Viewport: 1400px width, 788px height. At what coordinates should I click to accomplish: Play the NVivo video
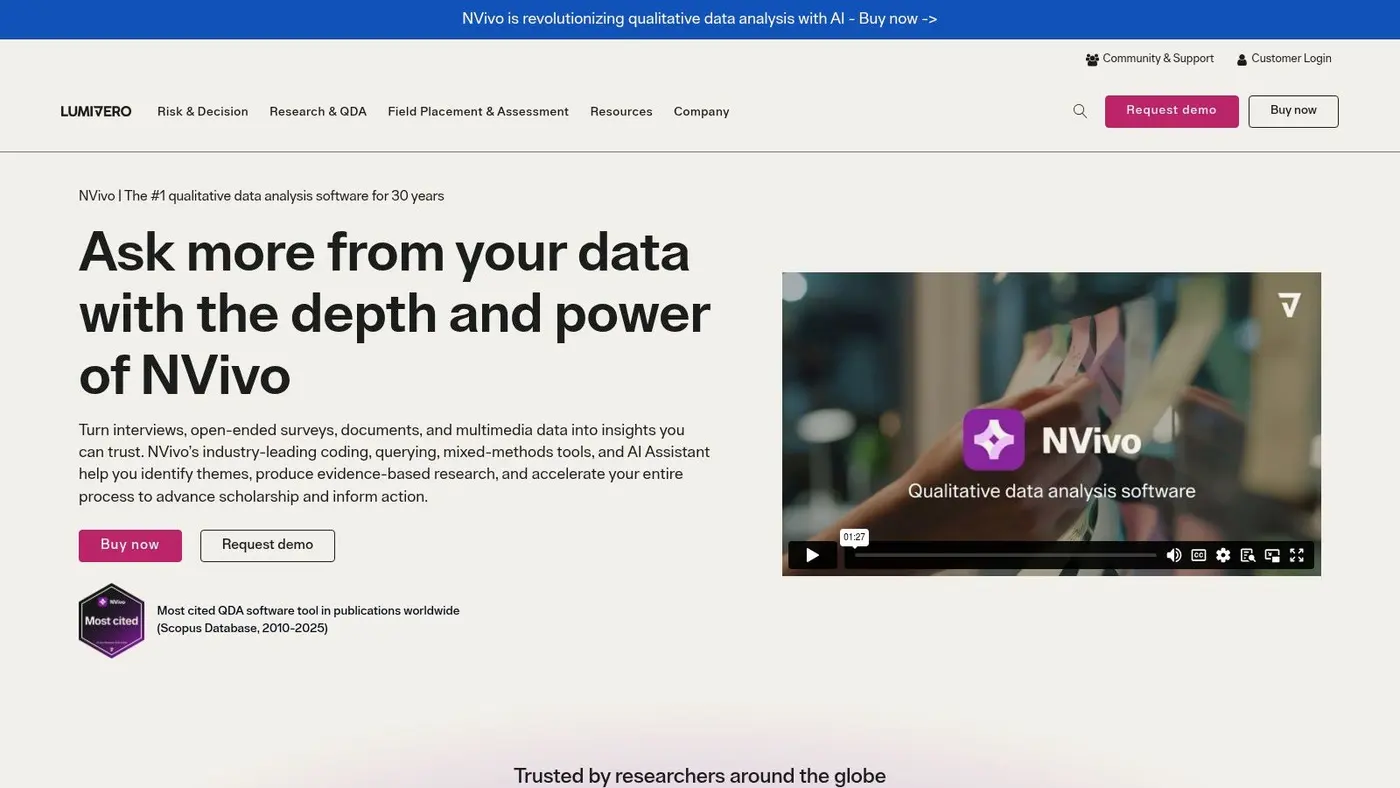(x=813, y=555)
